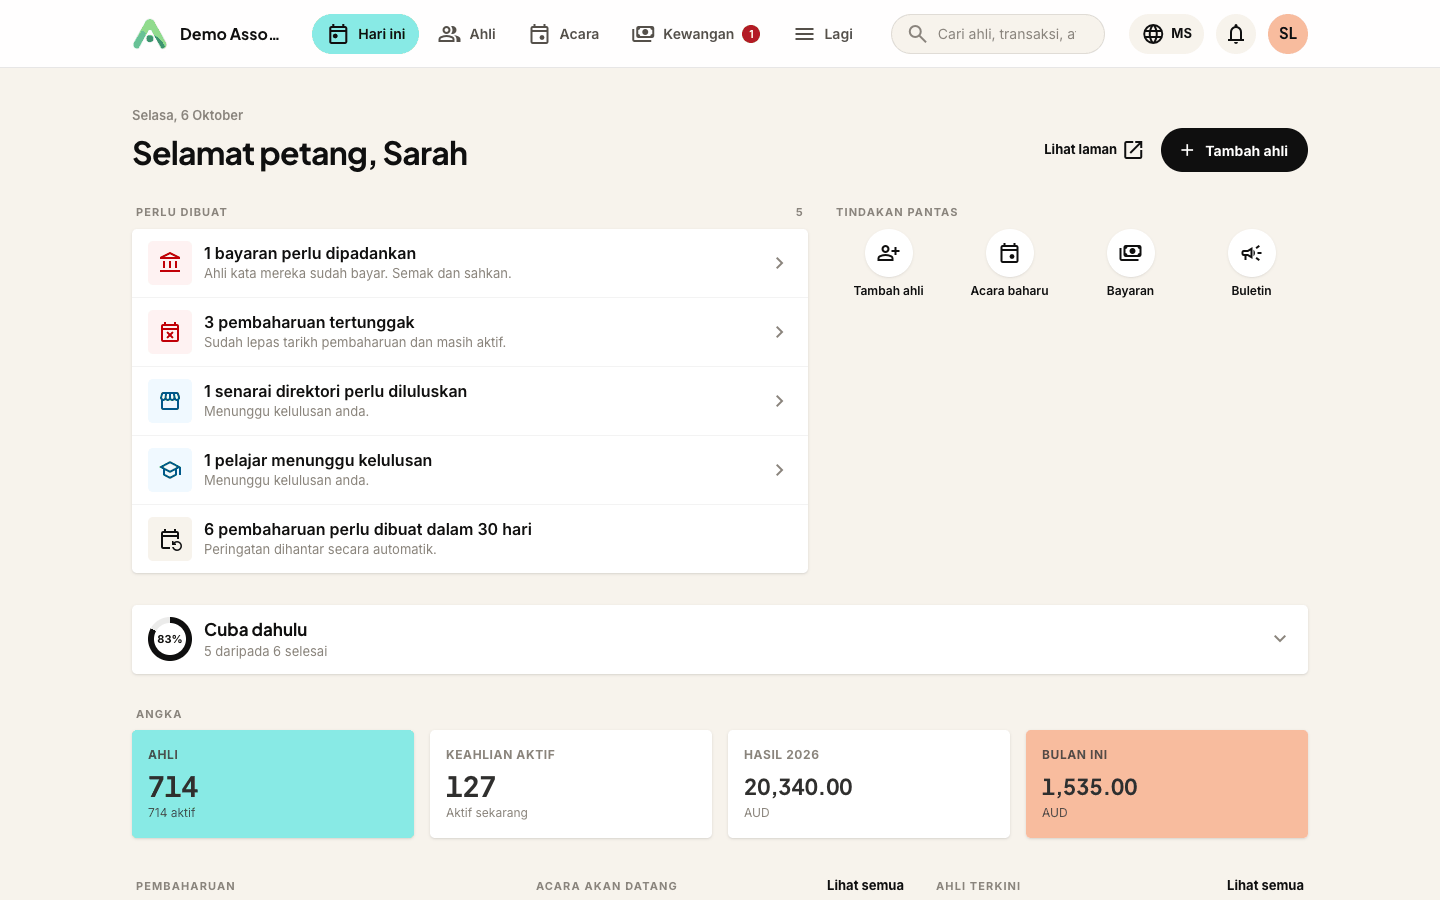Click Lihat semua for Ahli terkini
1440x900 pixels.
1265,885
